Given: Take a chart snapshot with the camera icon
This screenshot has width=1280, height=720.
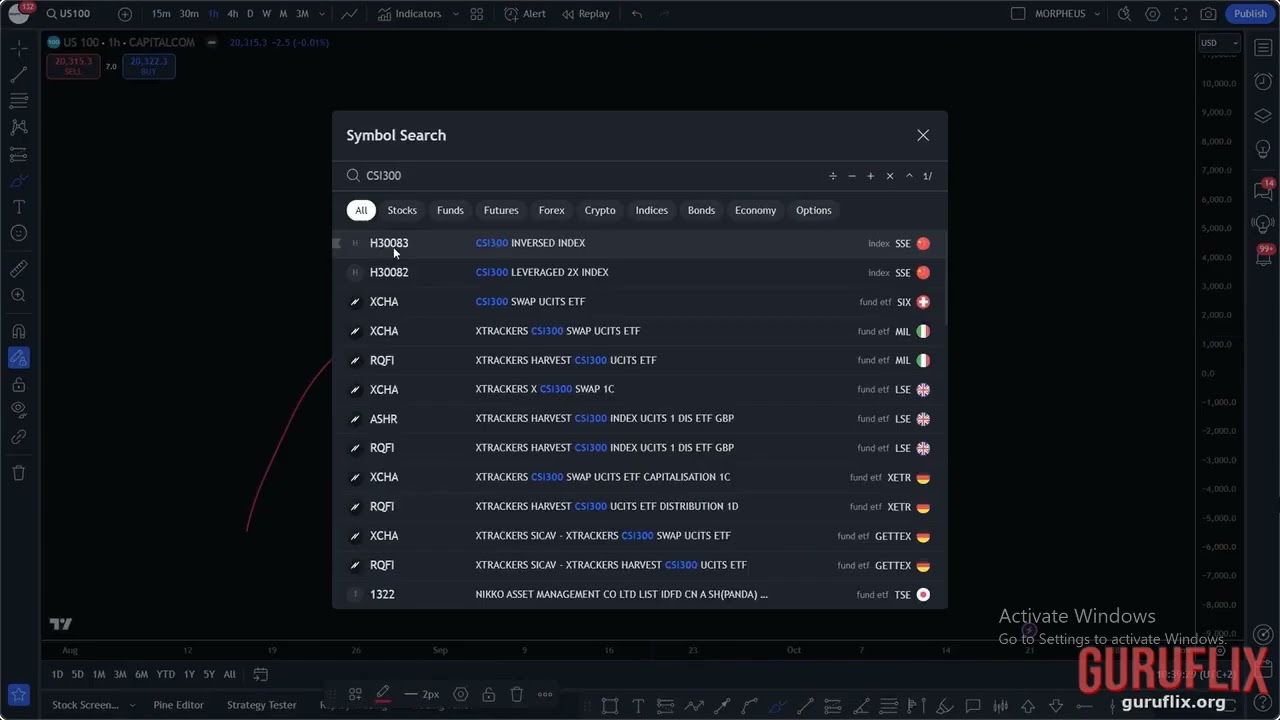Looking at the screenshot, I should (1208, 14).
